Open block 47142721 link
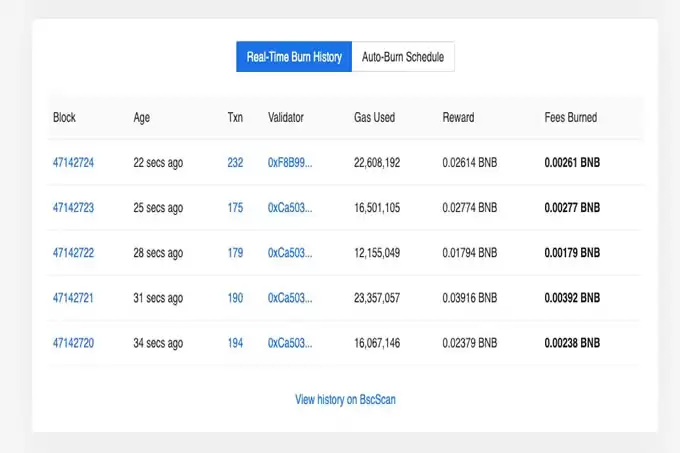Image resolution: width=680 pixels, height=453 pixels. pyautogui.click(x=73, y=298)
